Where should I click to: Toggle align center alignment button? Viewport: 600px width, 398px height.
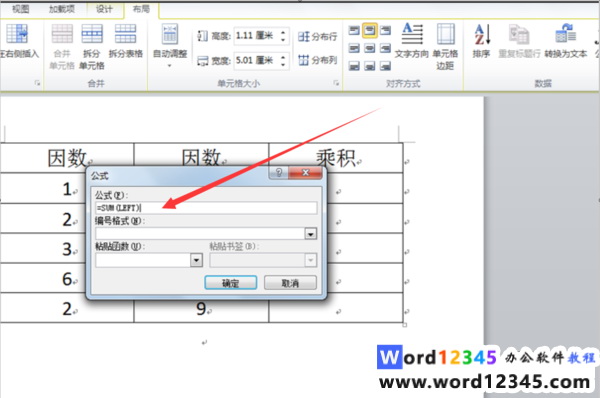[x=370, y=48]
